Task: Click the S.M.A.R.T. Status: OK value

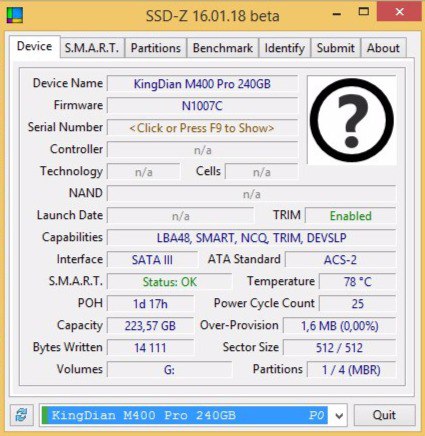Action: [170, 282]
